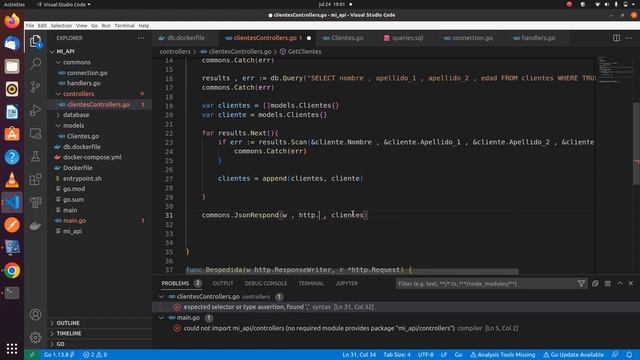640x360 pixels.
Task: Show the DEBUG CONSOLE panel tab
Action: pos(266,283)
